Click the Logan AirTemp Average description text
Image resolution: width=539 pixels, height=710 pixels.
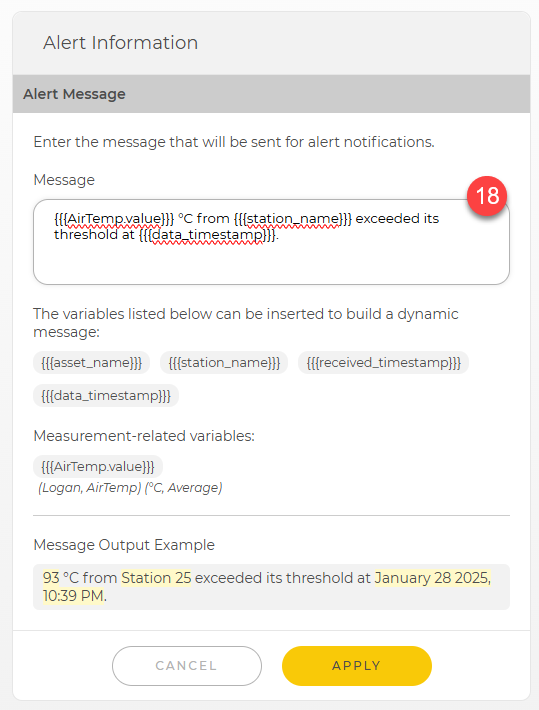[x=130, y=488]
